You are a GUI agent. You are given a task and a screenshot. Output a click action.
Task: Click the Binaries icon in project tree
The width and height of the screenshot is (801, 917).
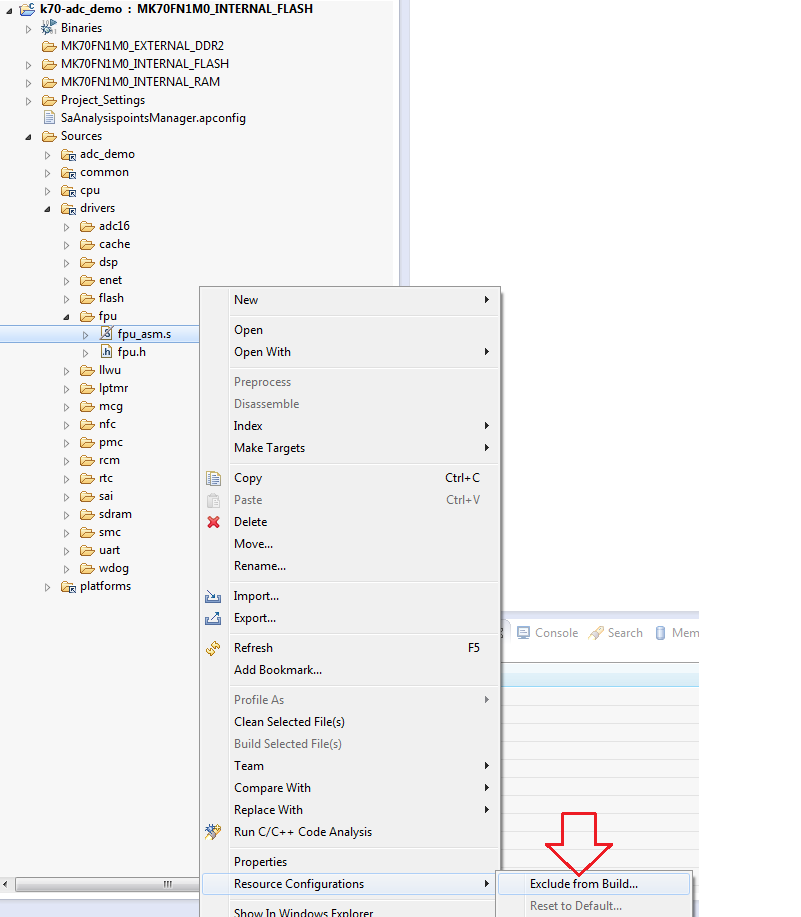(x=49, y=27)
